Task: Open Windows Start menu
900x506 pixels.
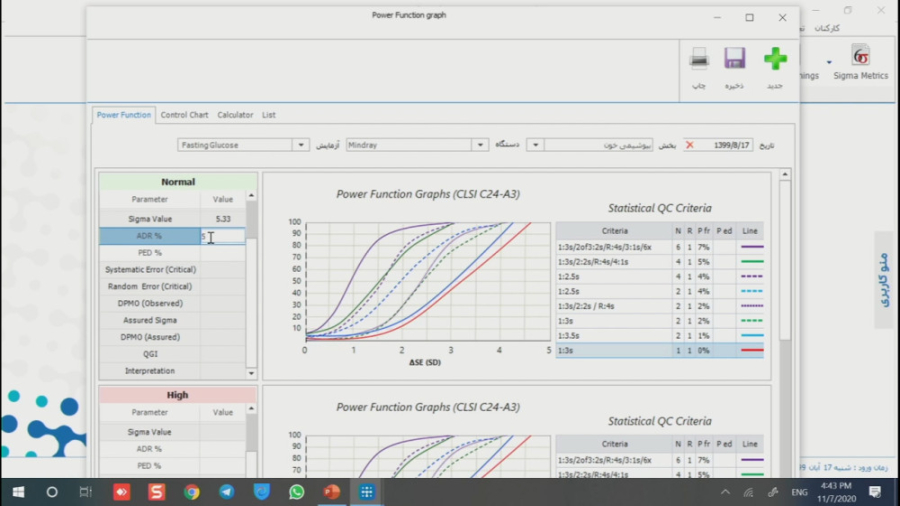Action: (x=18, y=492)
